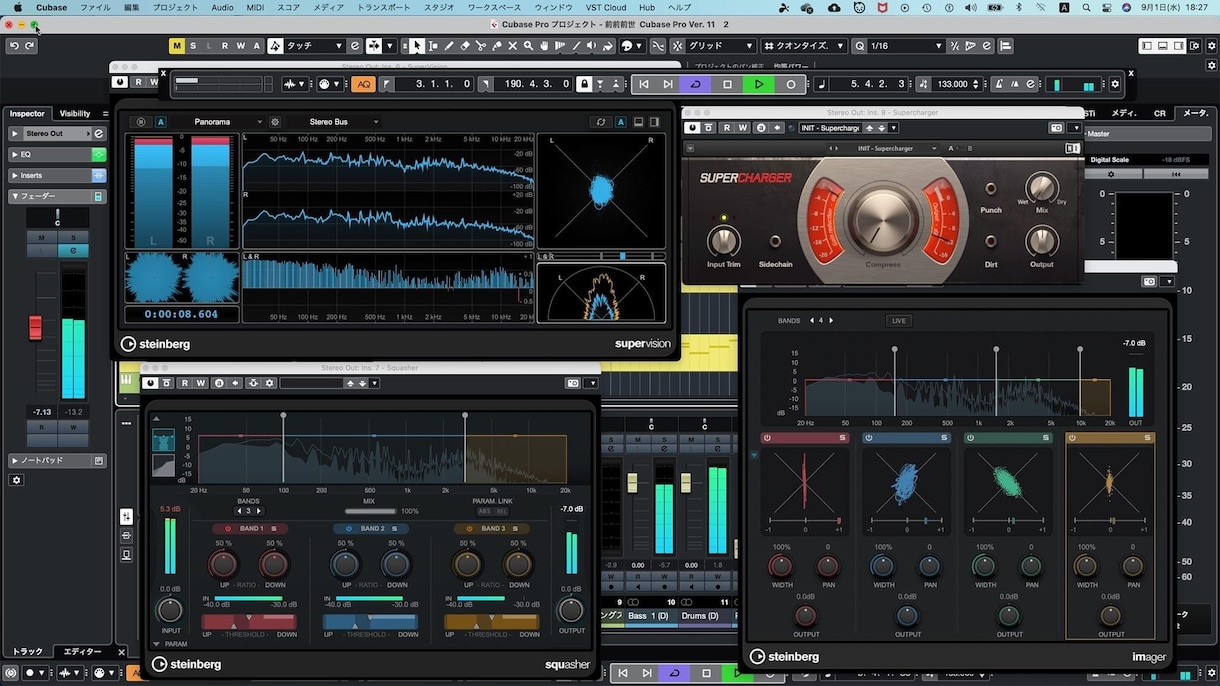Pause SuperVision measurement button

coord(140,122)
